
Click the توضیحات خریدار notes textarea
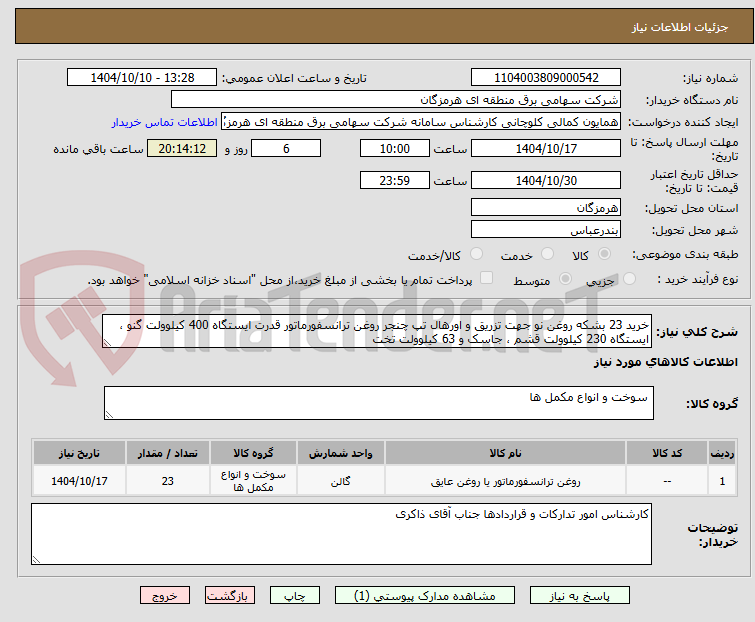click(341, 534)
